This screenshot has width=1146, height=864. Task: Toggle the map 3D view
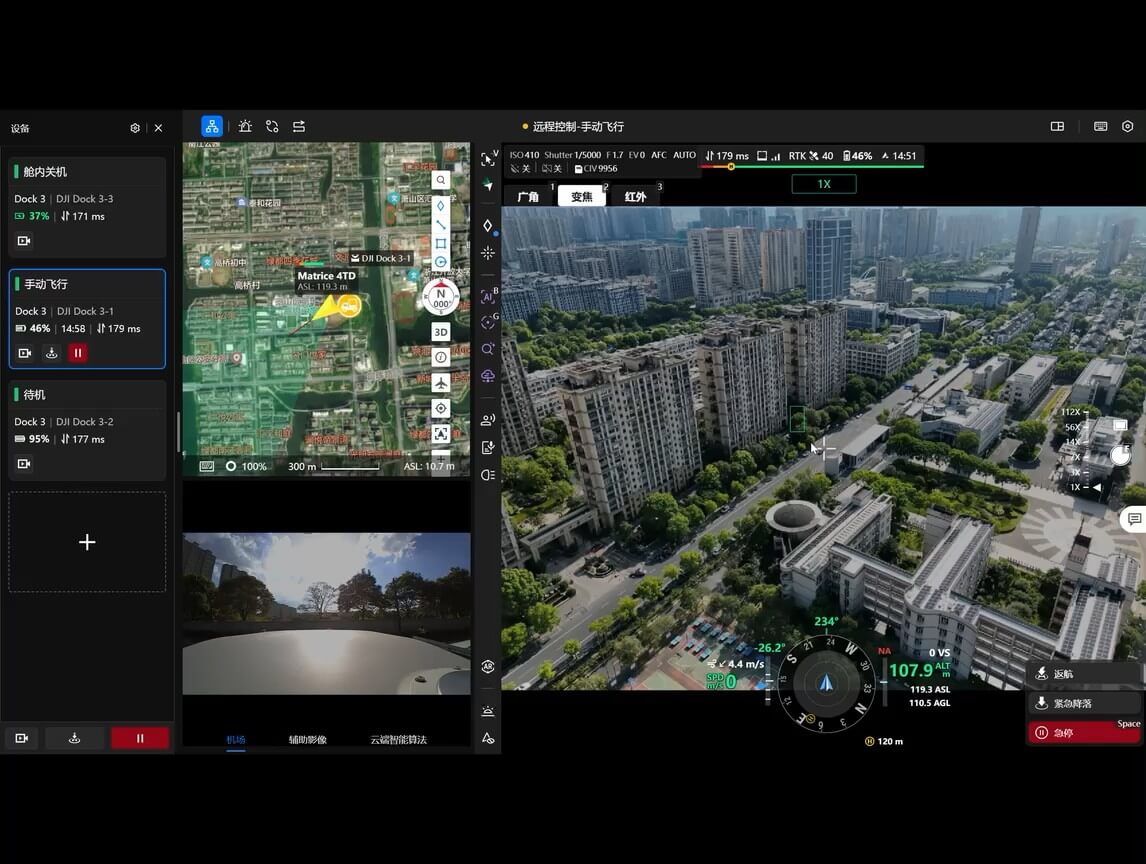[x=441, y=332]
